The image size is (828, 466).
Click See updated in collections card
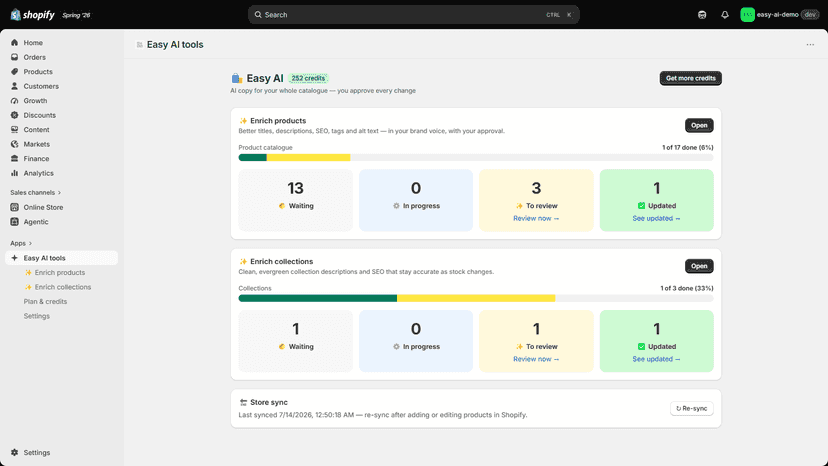(656, 359)
